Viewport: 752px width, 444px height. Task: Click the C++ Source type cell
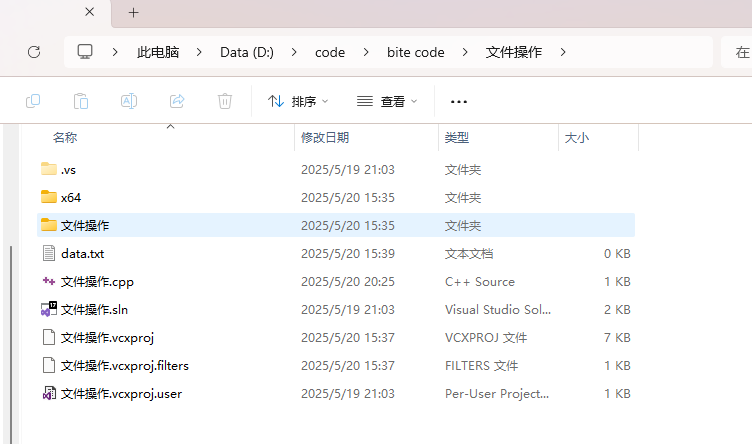click(480, 281)
